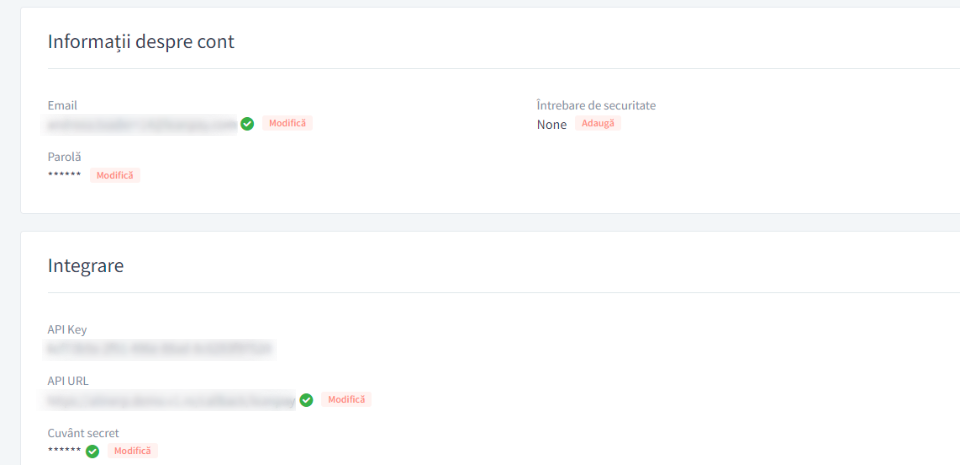Click the green checkmark beside Cuvânt secret
960x465 pixels.
pyautogui.click(x=92, y=452)
